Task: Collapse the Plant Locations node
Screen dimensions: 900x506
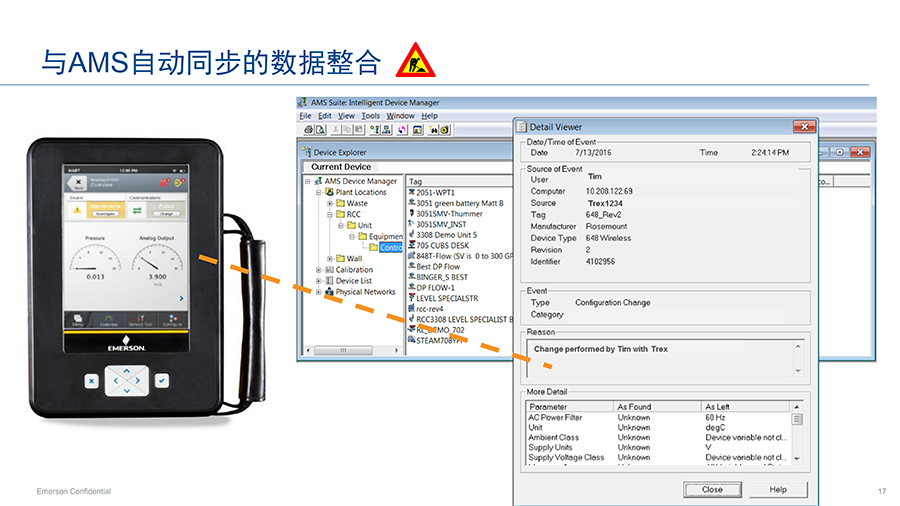Action: coord(318,192)
